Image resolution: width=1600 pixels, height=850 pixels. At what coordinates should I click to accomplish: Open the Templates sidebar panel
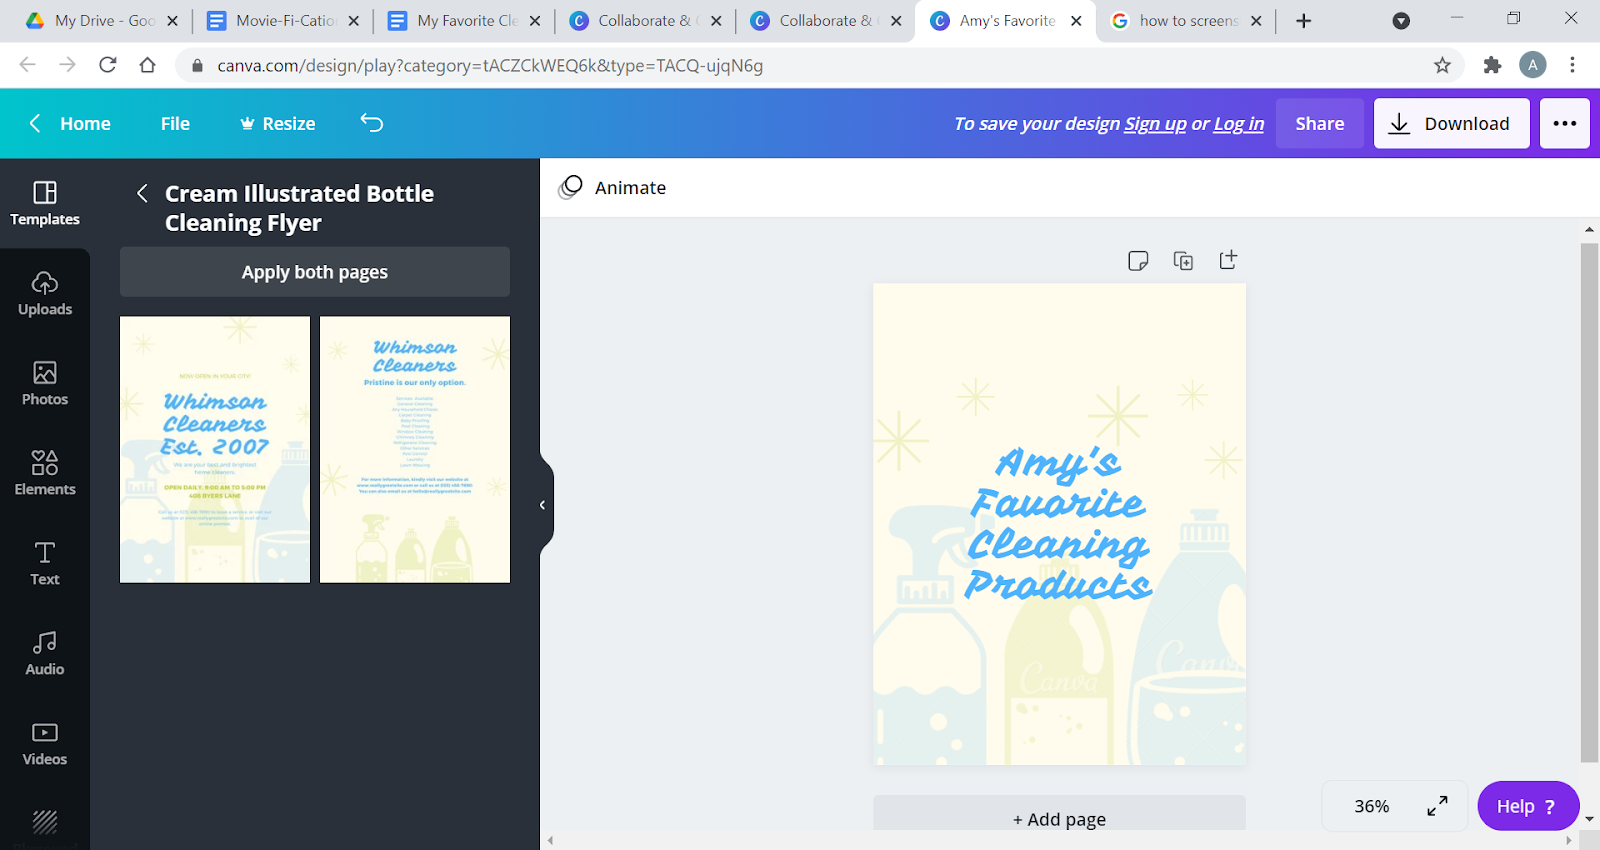coord(45,204)
